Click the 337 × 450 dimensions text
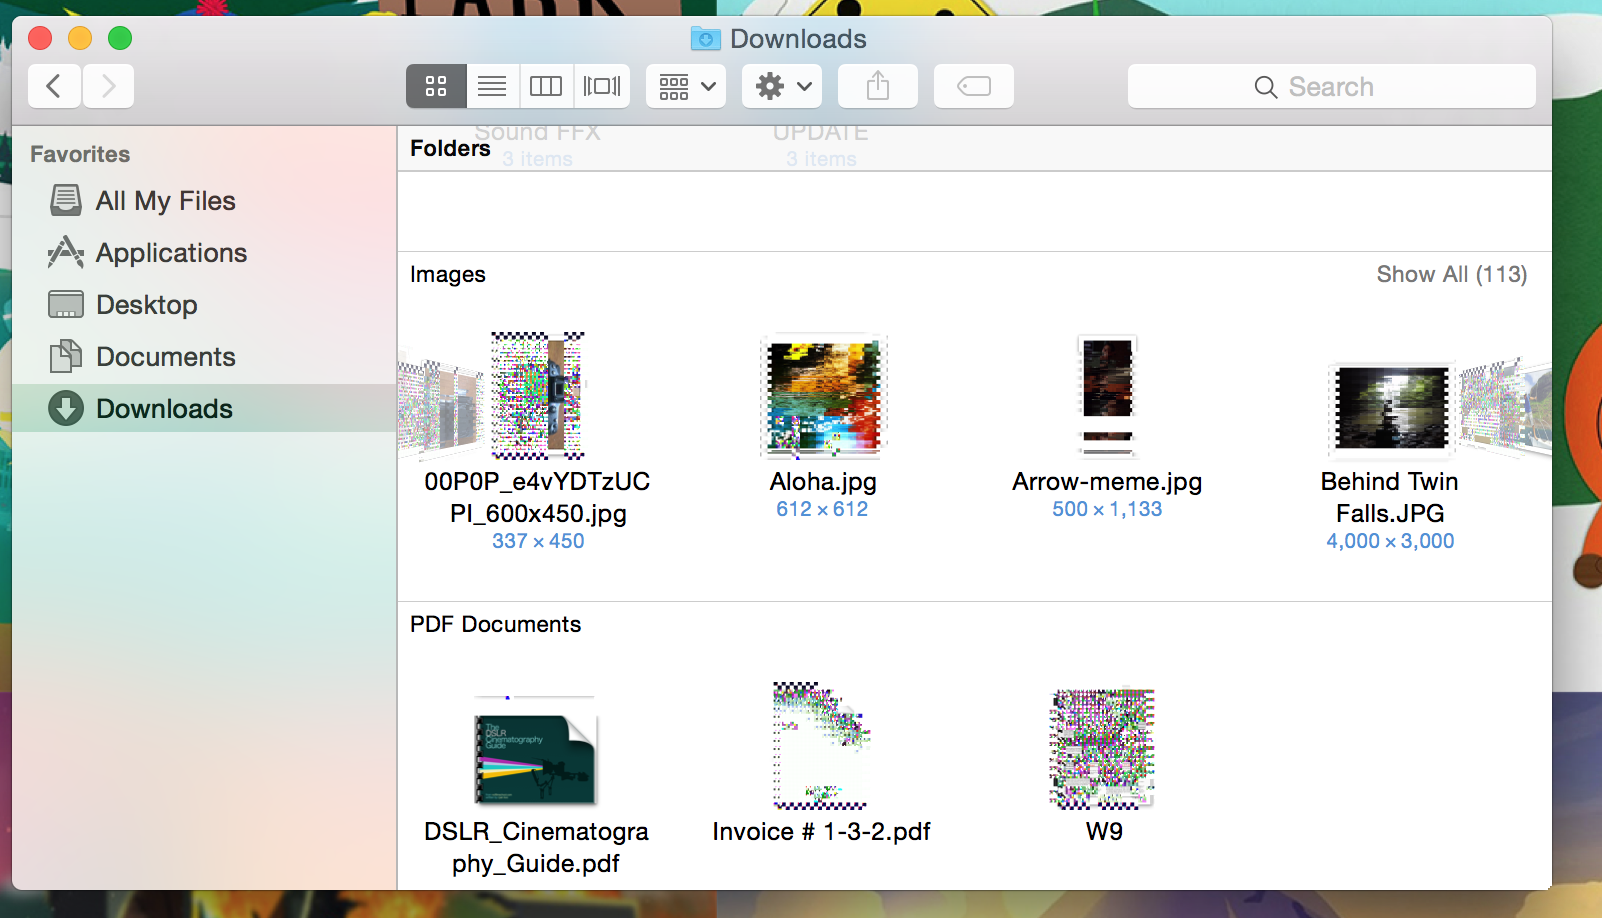Viewport: 1602px width, 918px height. pos(538,541)
